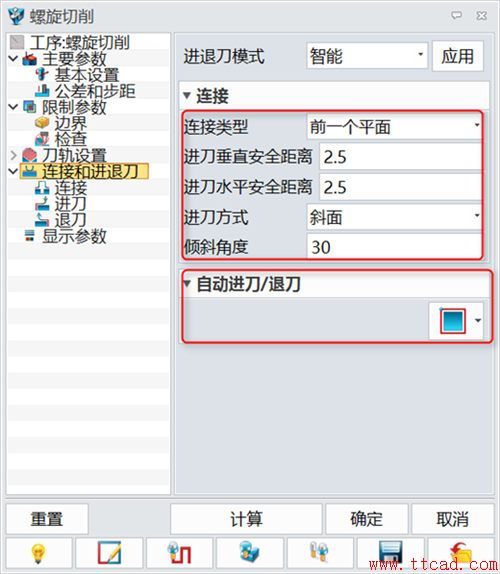
Task: Click the toolpath link icon in bottom toolbar
Action: (x=179, y=554)
